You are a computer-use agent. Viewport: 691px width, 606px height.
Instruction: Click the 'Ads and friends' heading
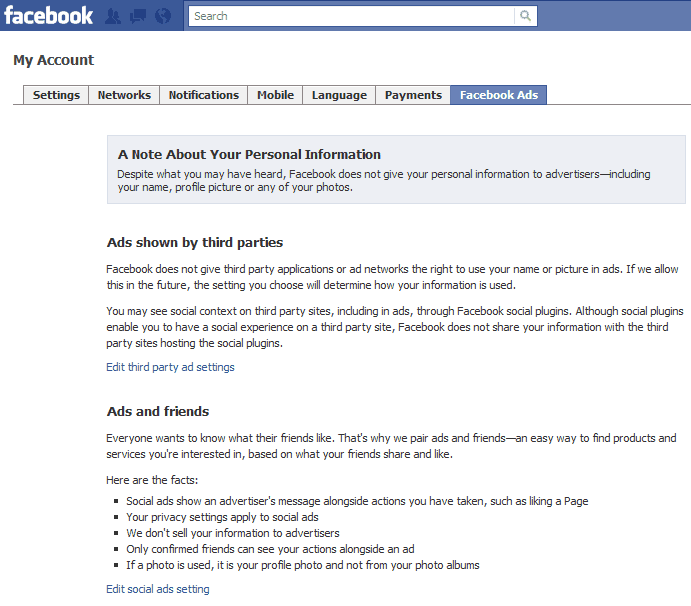158,412
